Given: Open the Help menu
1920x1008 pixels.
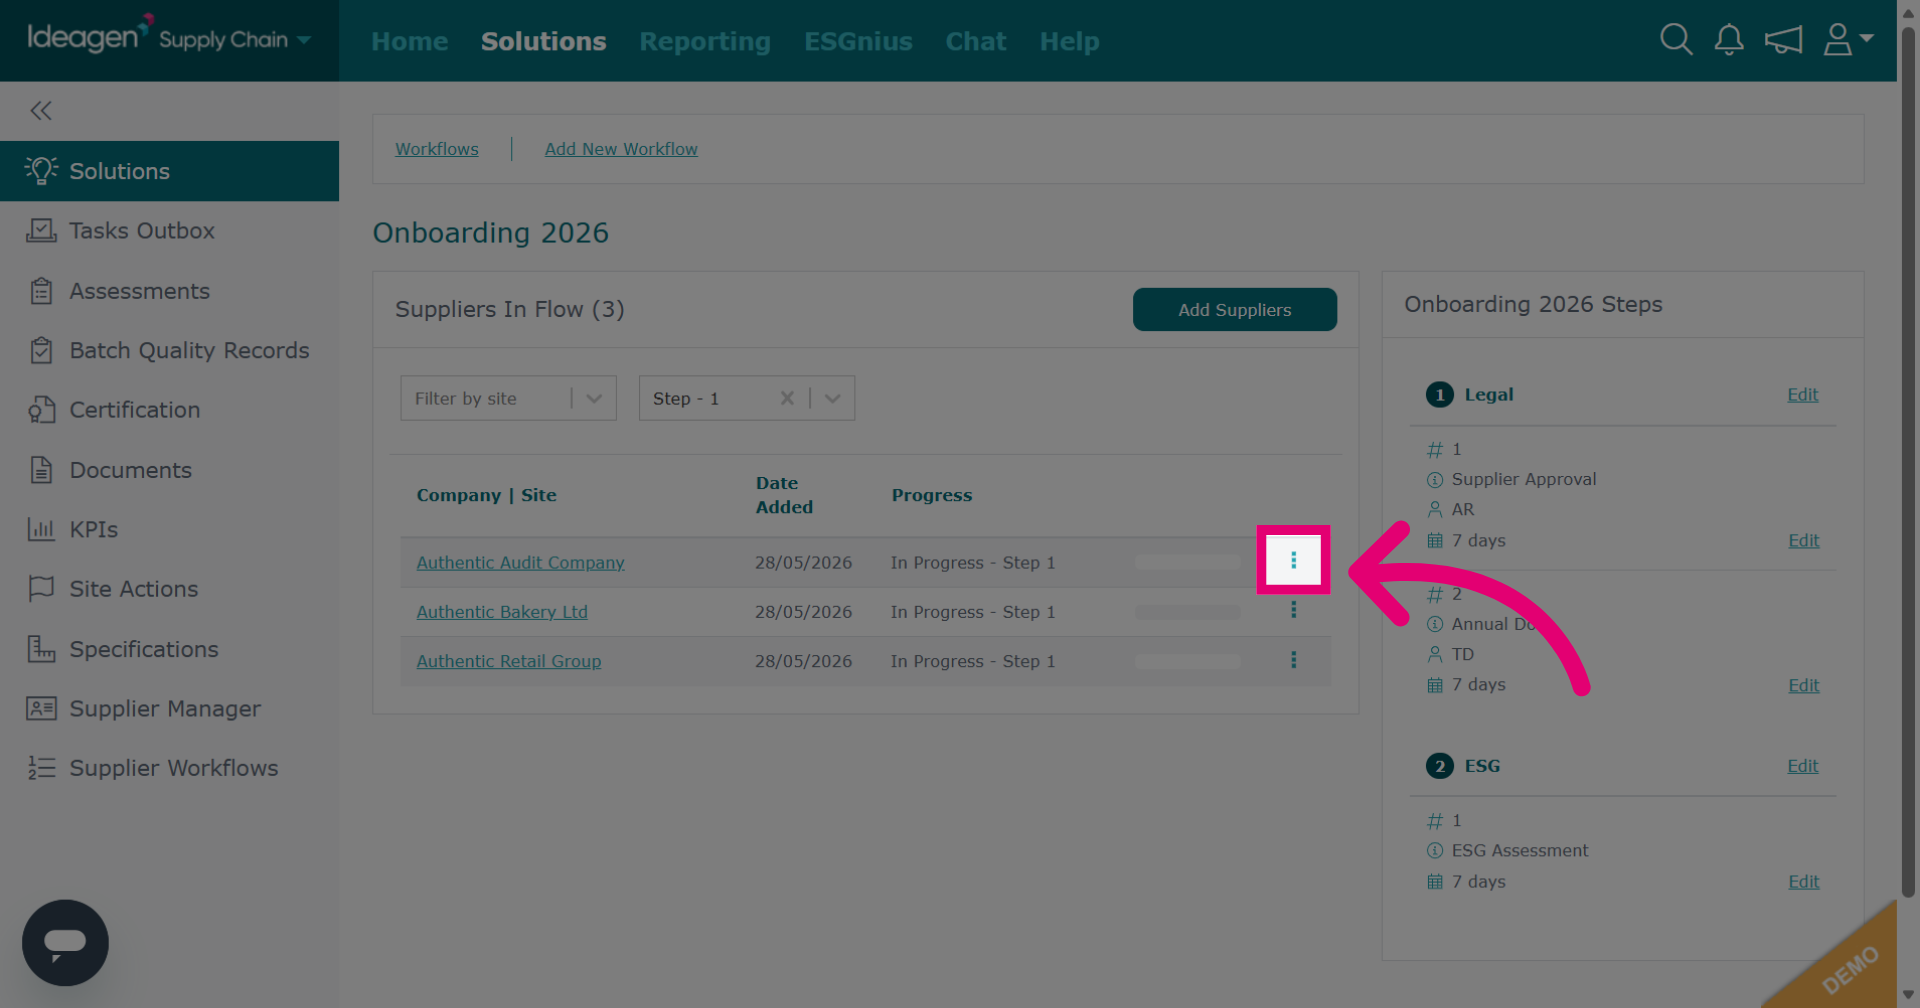Looking at the screenshot, I should [1069, 41].
